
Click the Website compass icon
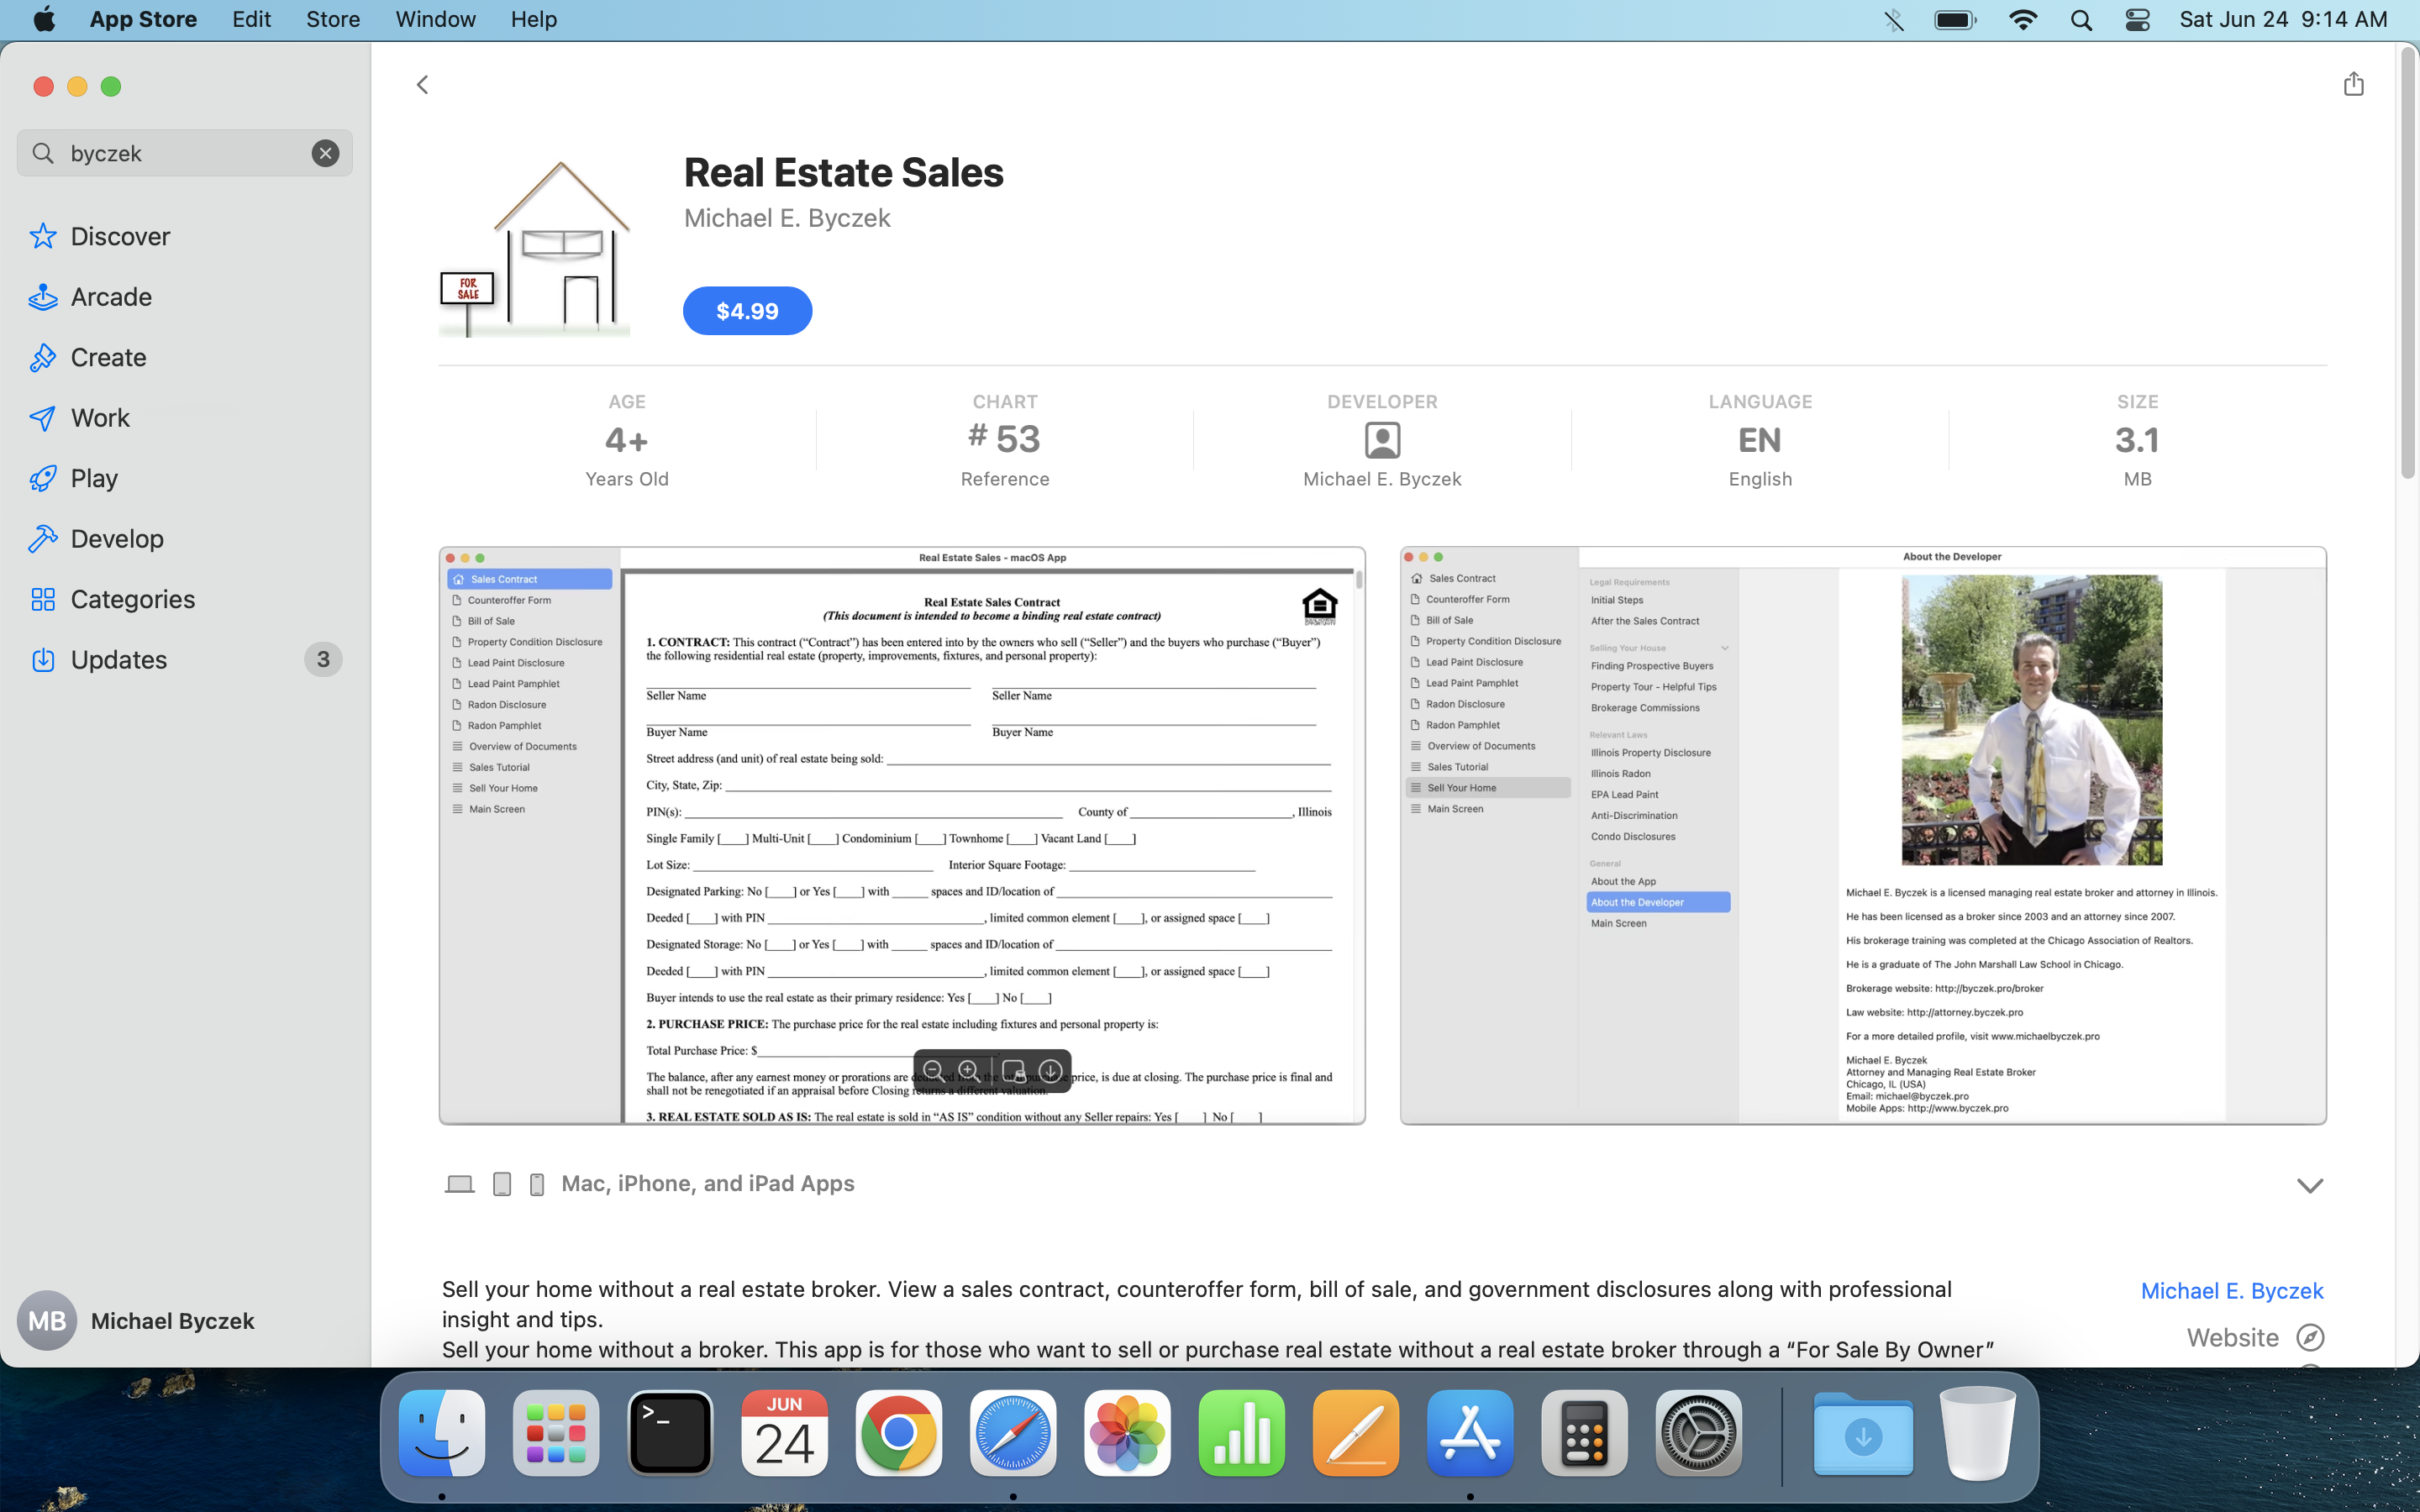[x=2310, y=1338]
